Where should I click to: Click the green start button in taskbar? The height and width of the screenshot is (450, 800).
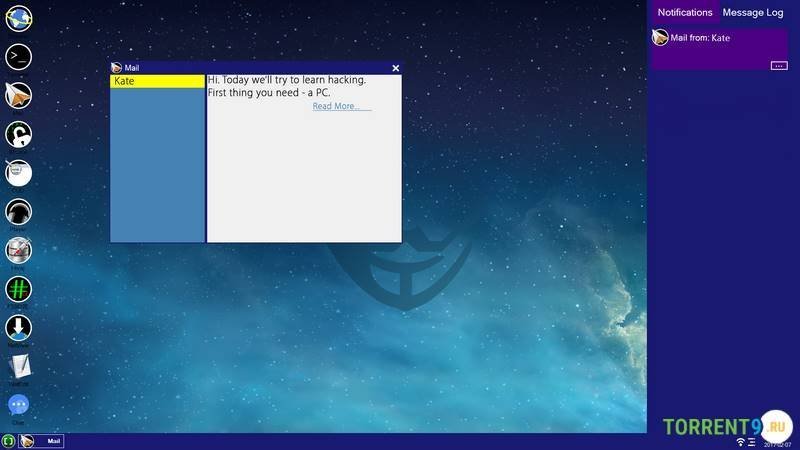pyautogui.click(x=8, y=441)
